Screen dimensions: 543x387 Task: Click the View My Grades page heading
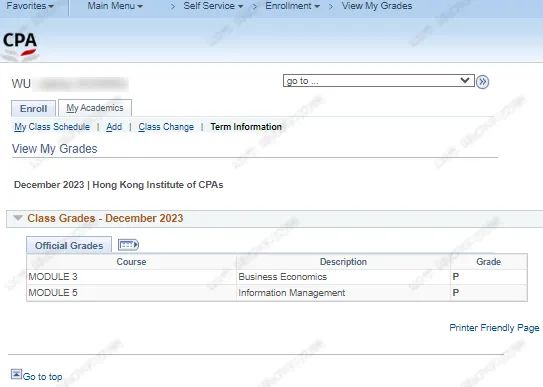pos(55,149)
